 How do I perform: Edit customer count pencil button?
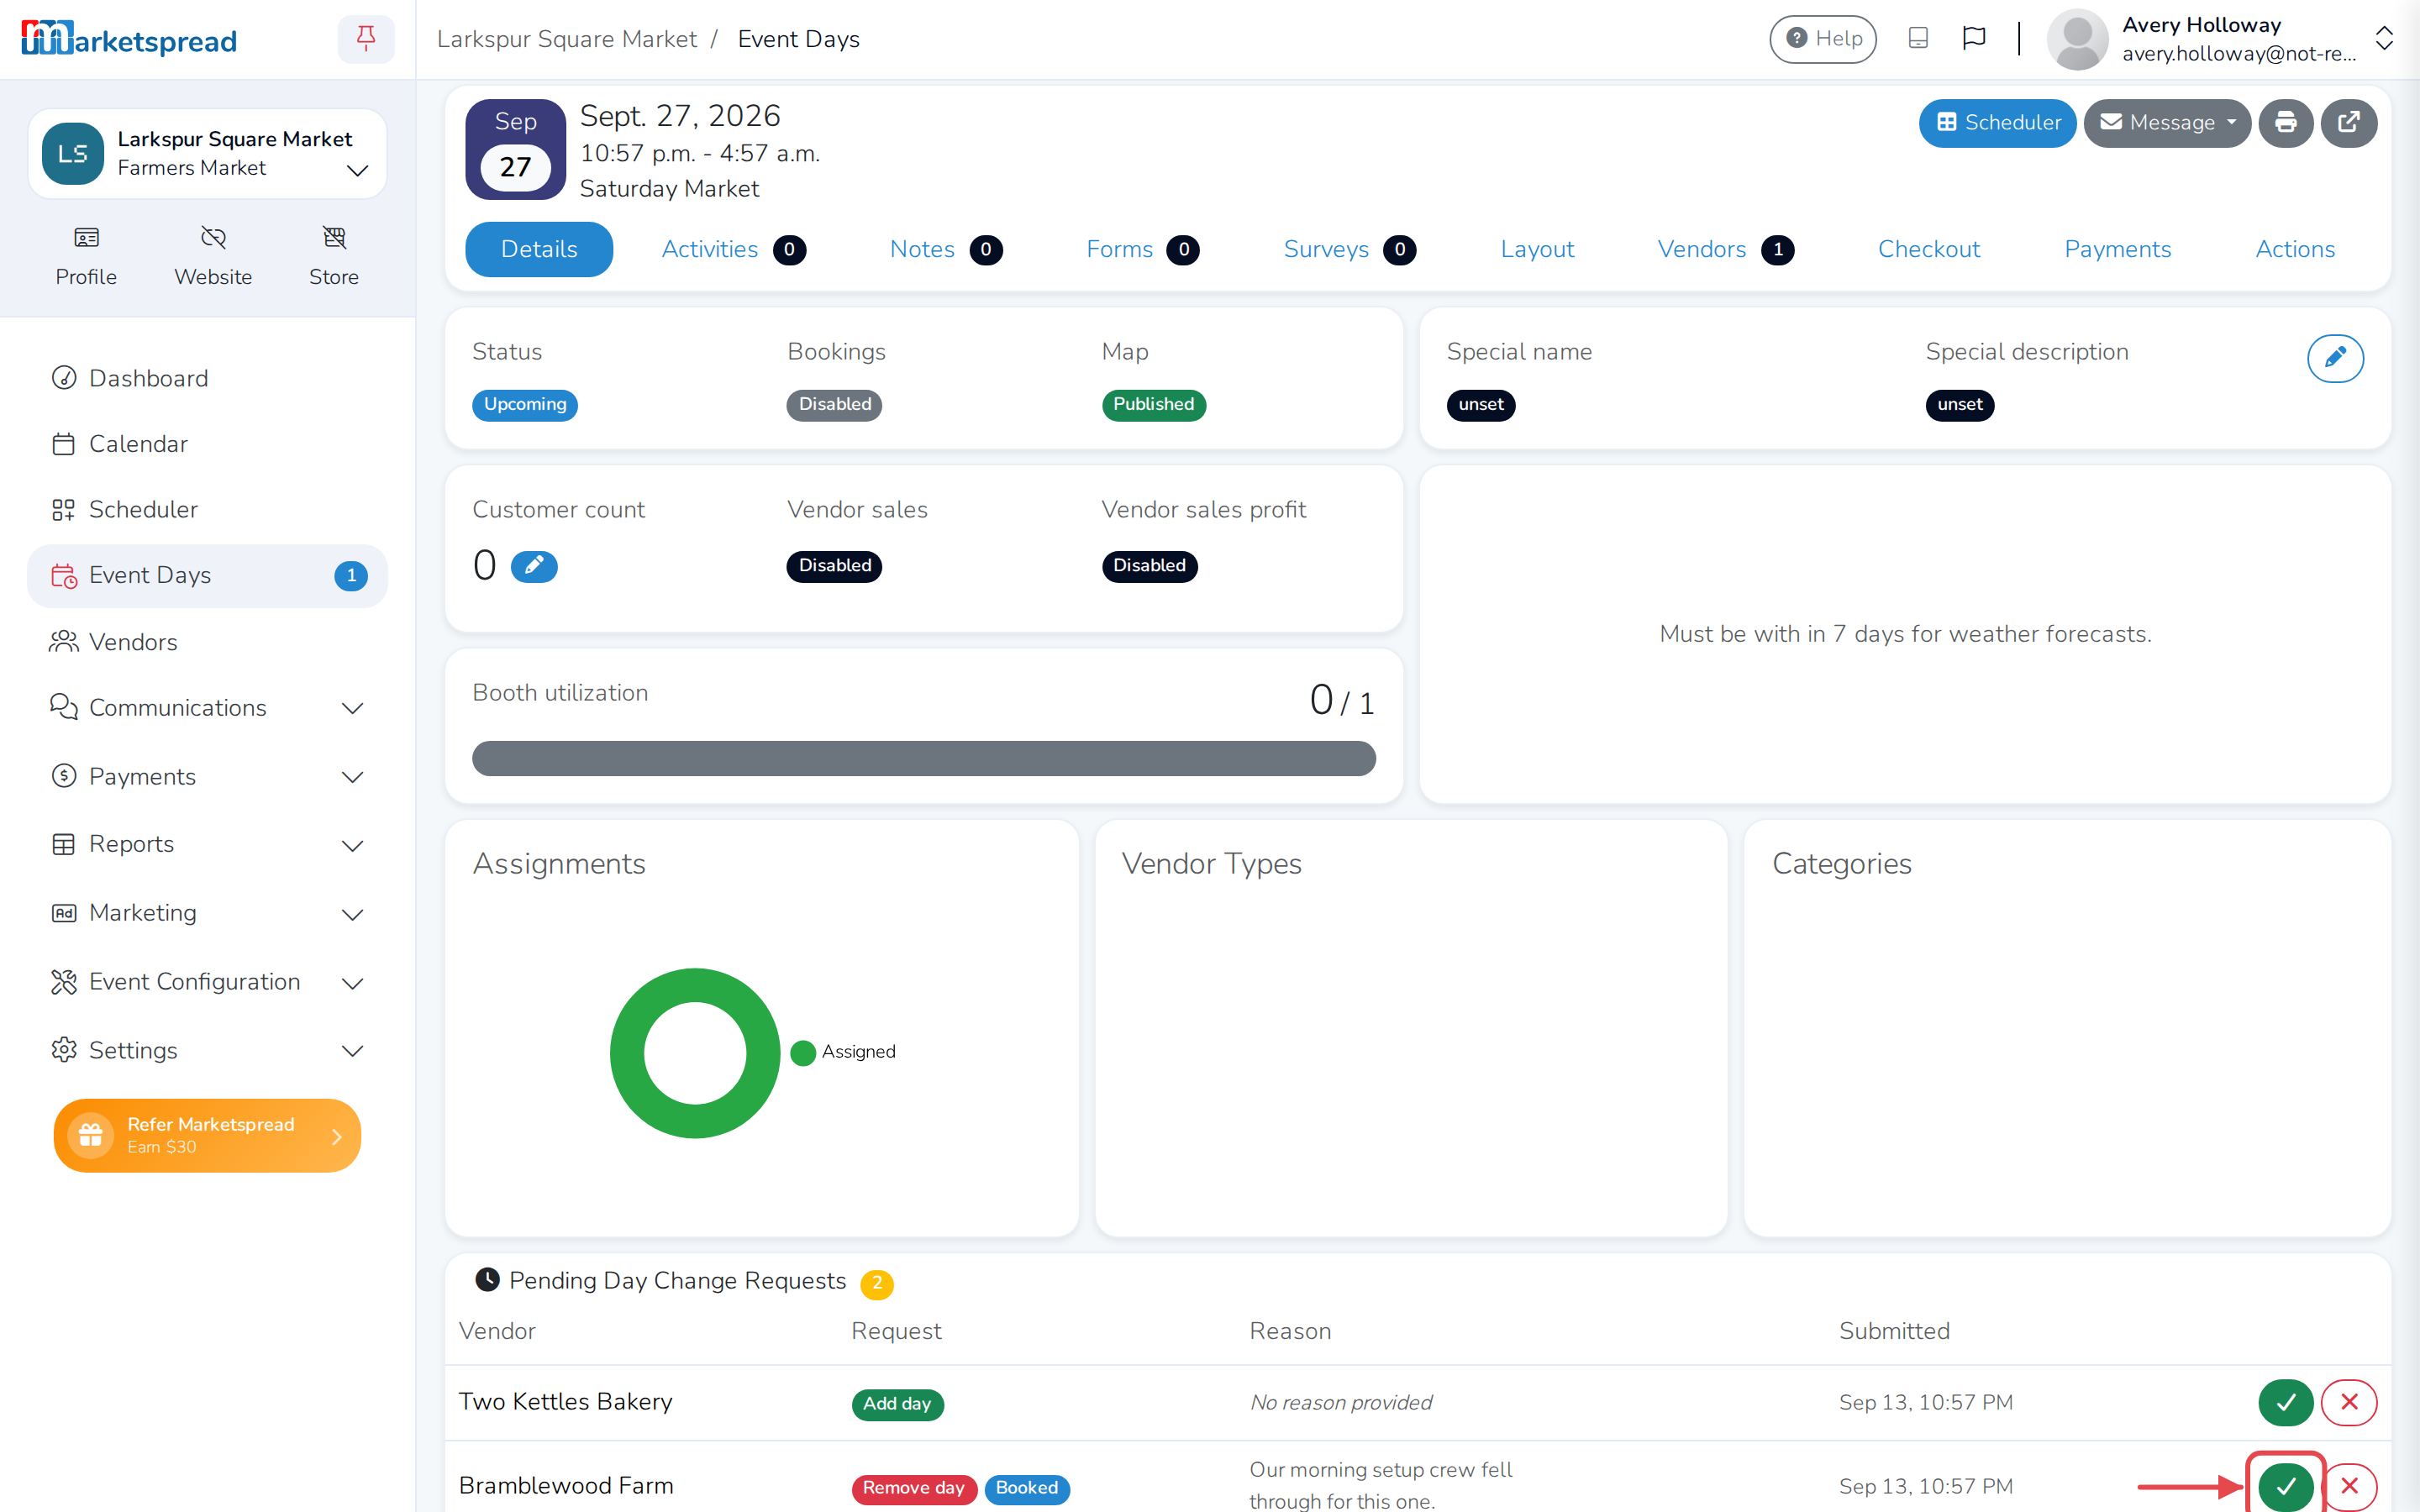[534, 566]
